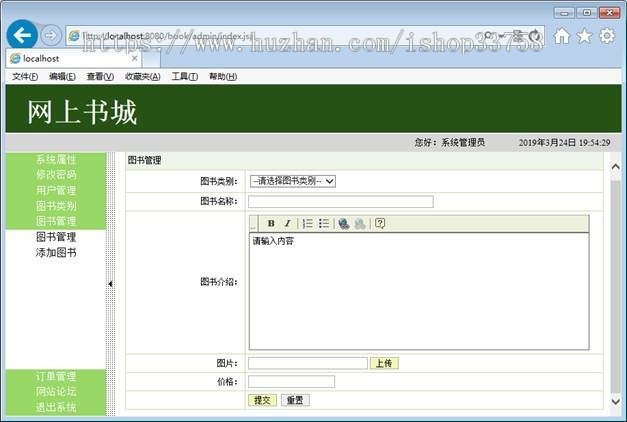Click the 价格 input field
Image resolution: width=627 pixels, height=422 pixels.
pyautogui.click(x=292, y=382)
